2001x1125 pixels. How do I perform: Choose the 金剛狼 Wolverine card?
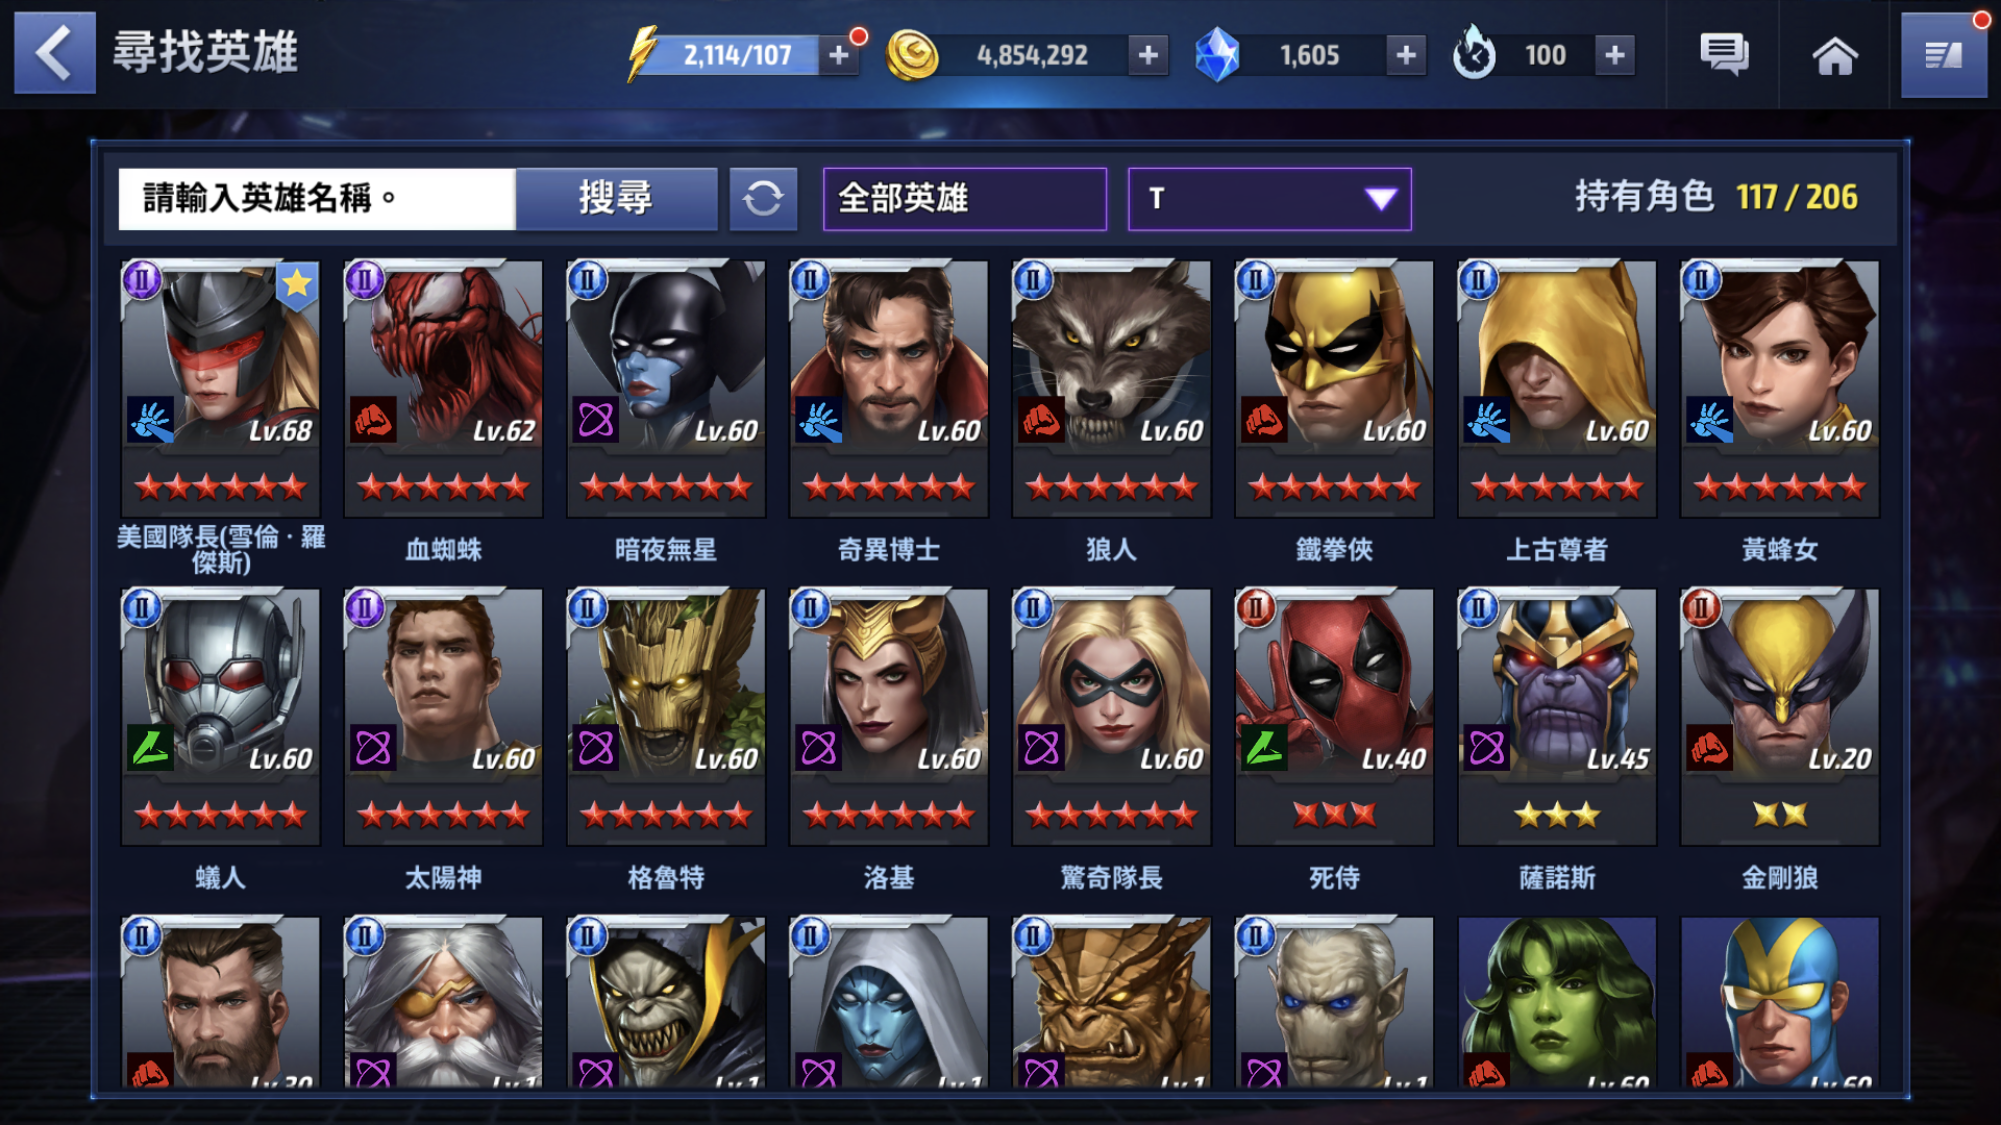click(x=1780, y=716)
